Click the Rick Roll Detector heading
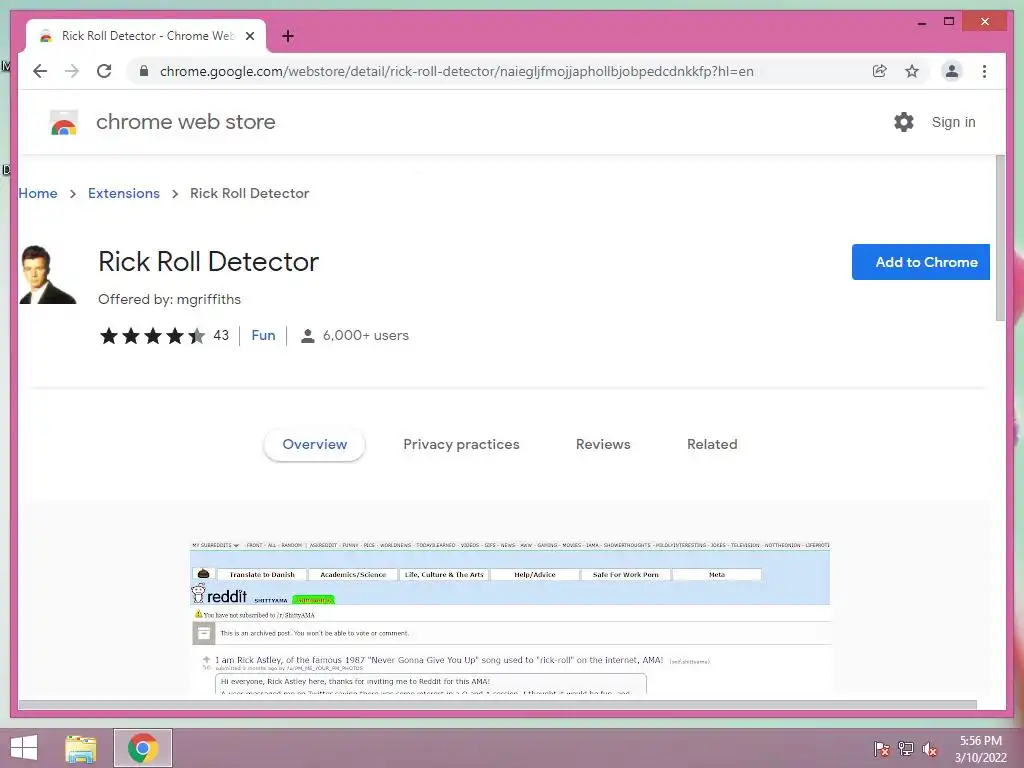1024x768 pixels. pyautogui.click(x=208, y=262)
